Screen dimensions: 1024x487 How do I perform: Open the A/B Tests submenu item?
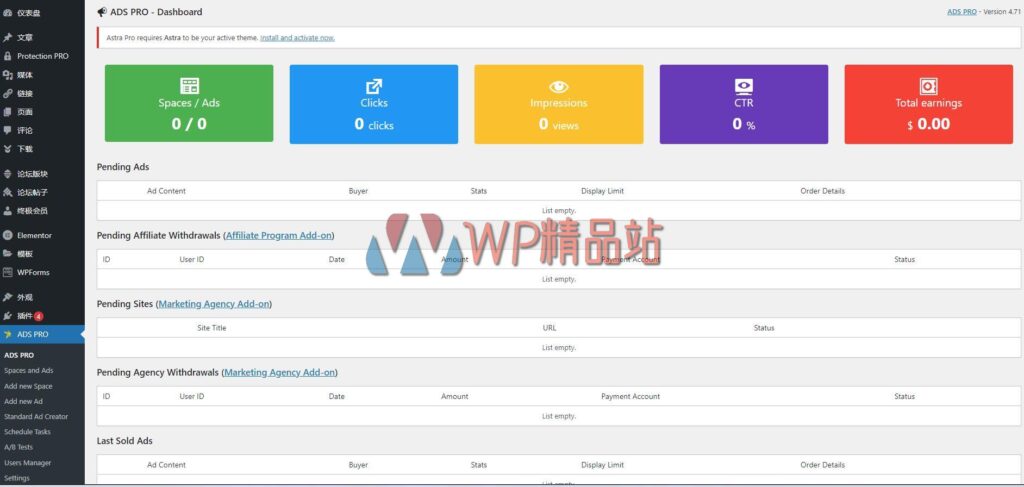pos(18,447)
